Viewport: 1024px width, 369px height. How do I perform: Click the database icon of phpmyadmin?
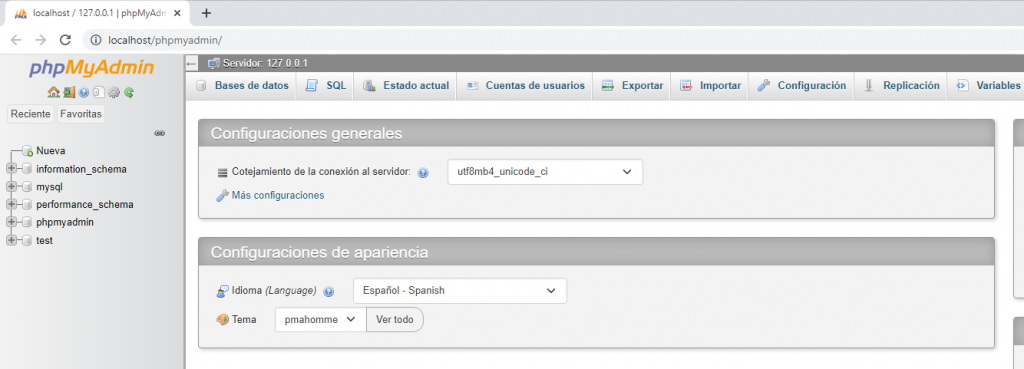click(x=26, y=222)
